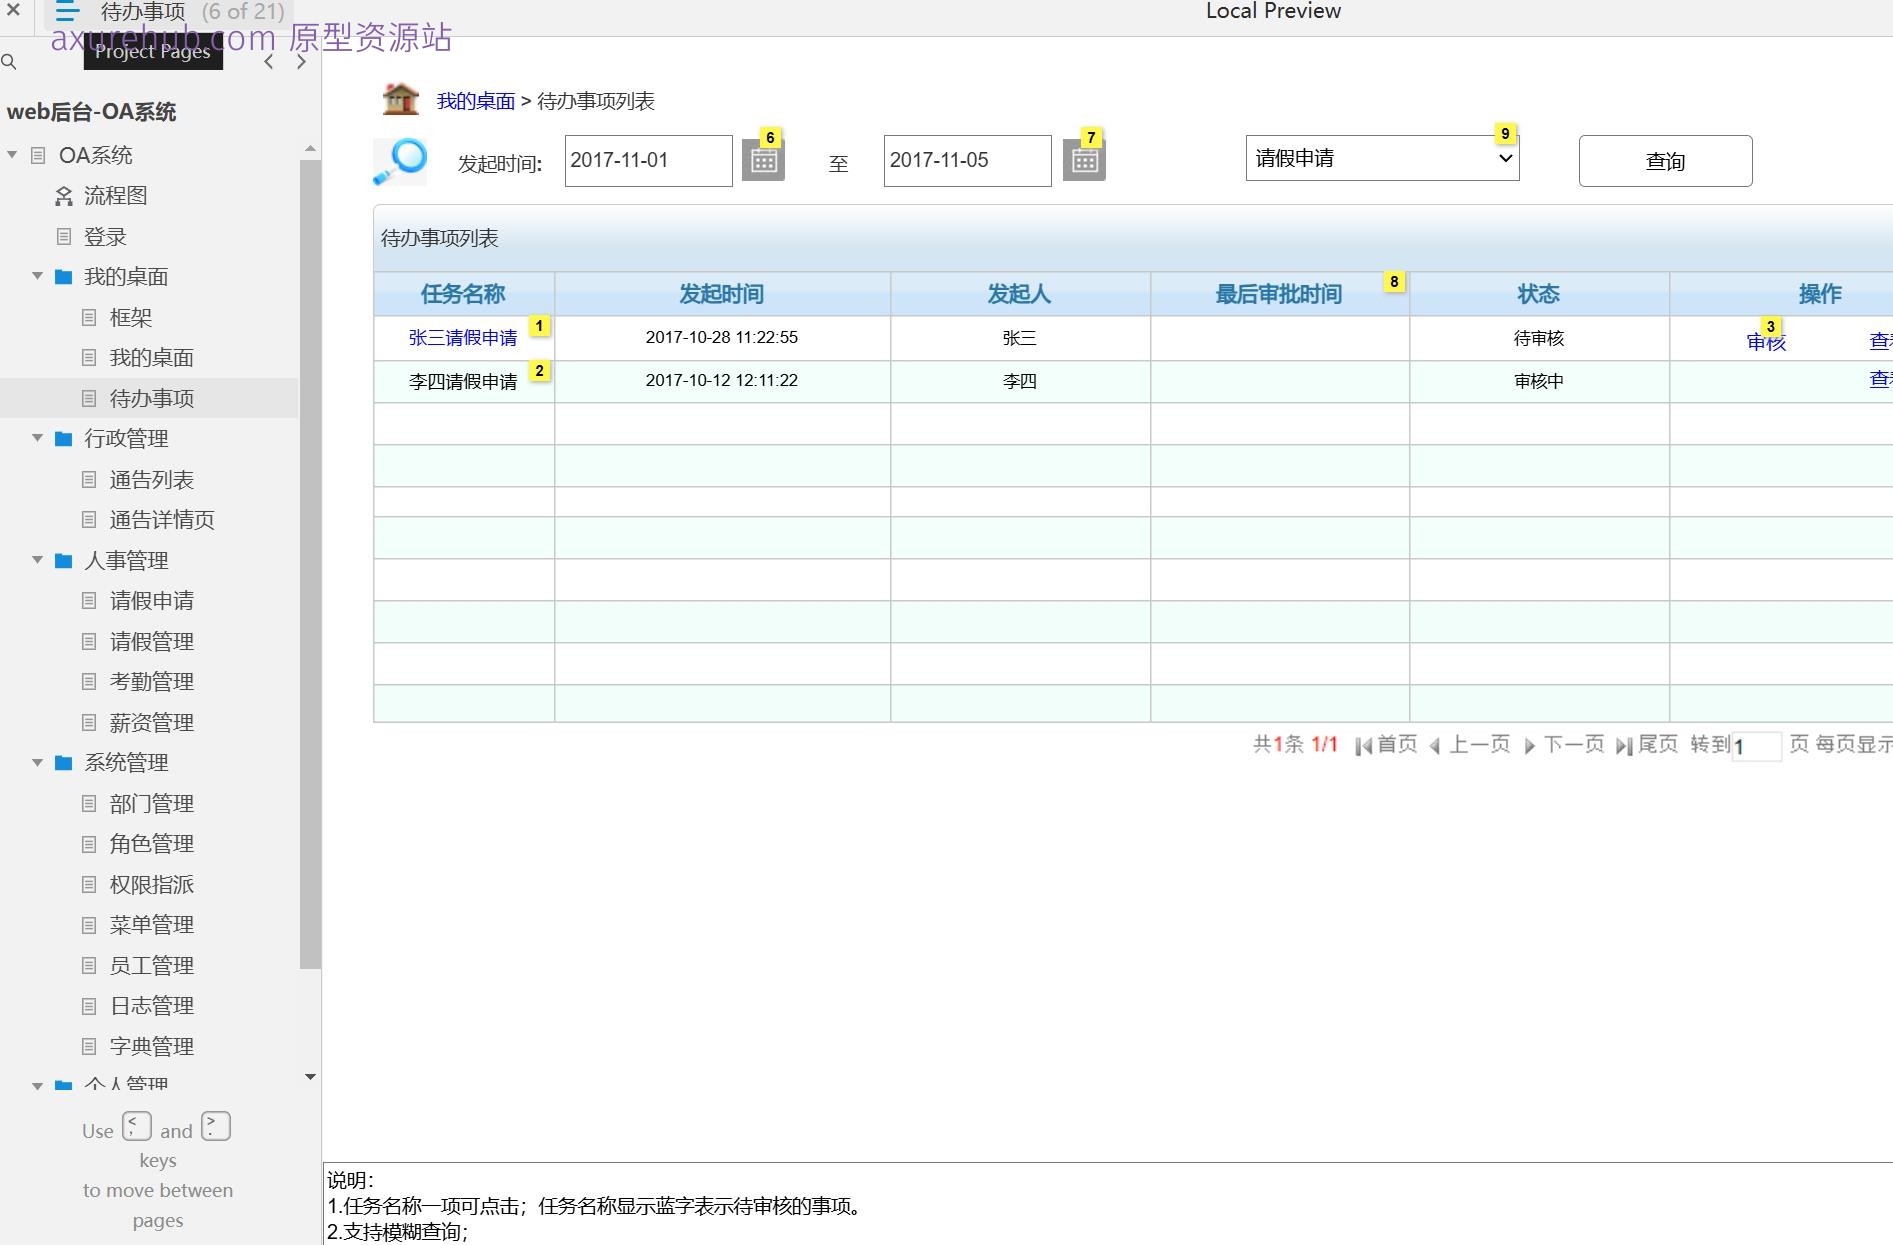Click the 状态 column header
Screen dimensions: 1893x1245
[1538, 294]
